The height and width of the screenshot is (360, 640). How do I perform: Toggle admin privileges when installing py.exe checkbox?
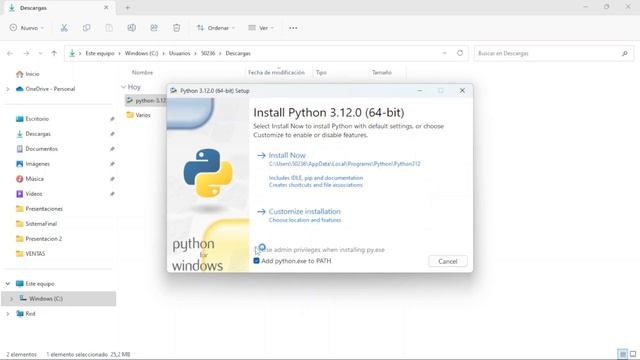pyautogui.click(x=256, y=249)
